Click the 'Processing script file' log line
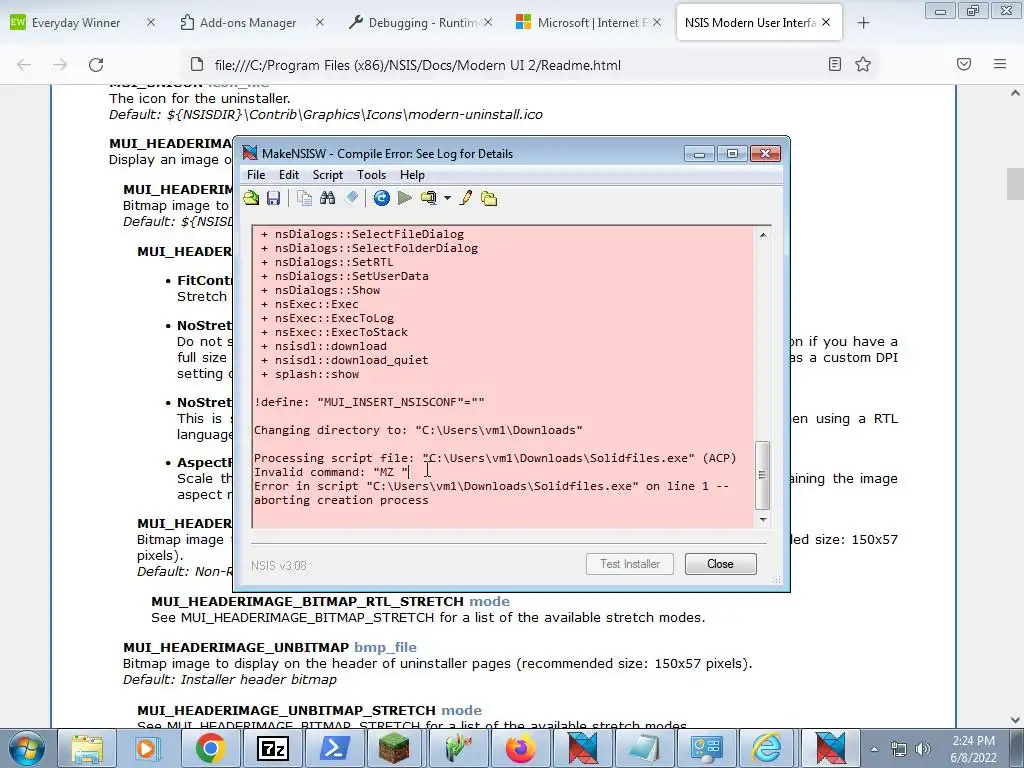The width and height of the screenshot is (1024, 768). [x=495, y=458]
